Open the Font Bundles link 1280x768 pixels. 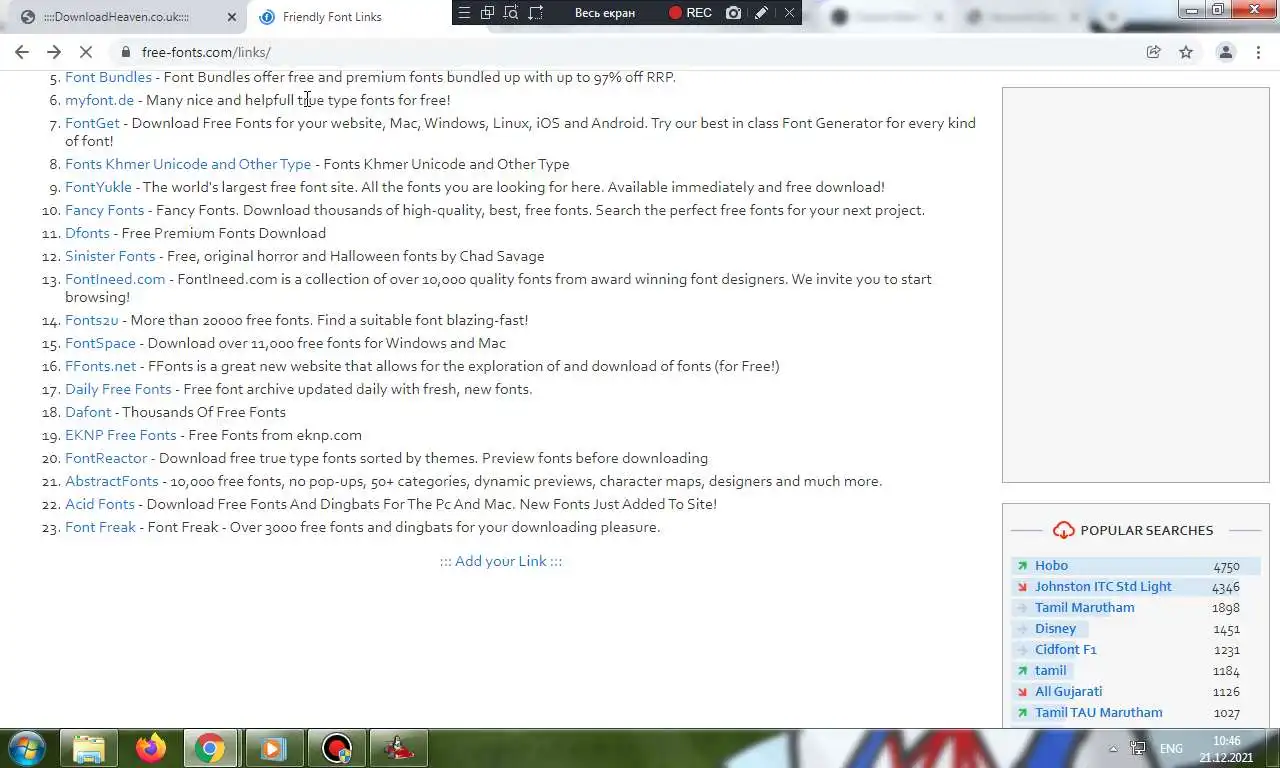[108, 77]
